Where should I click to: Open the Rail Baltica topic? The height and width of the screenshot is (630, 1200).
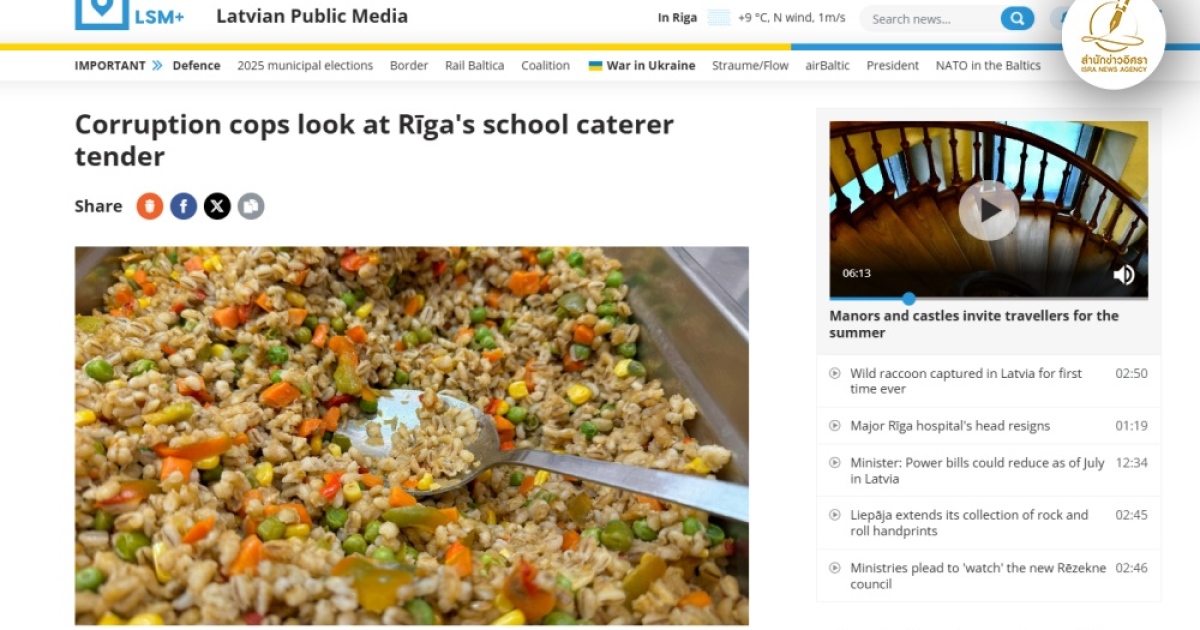tap(474, 66)
